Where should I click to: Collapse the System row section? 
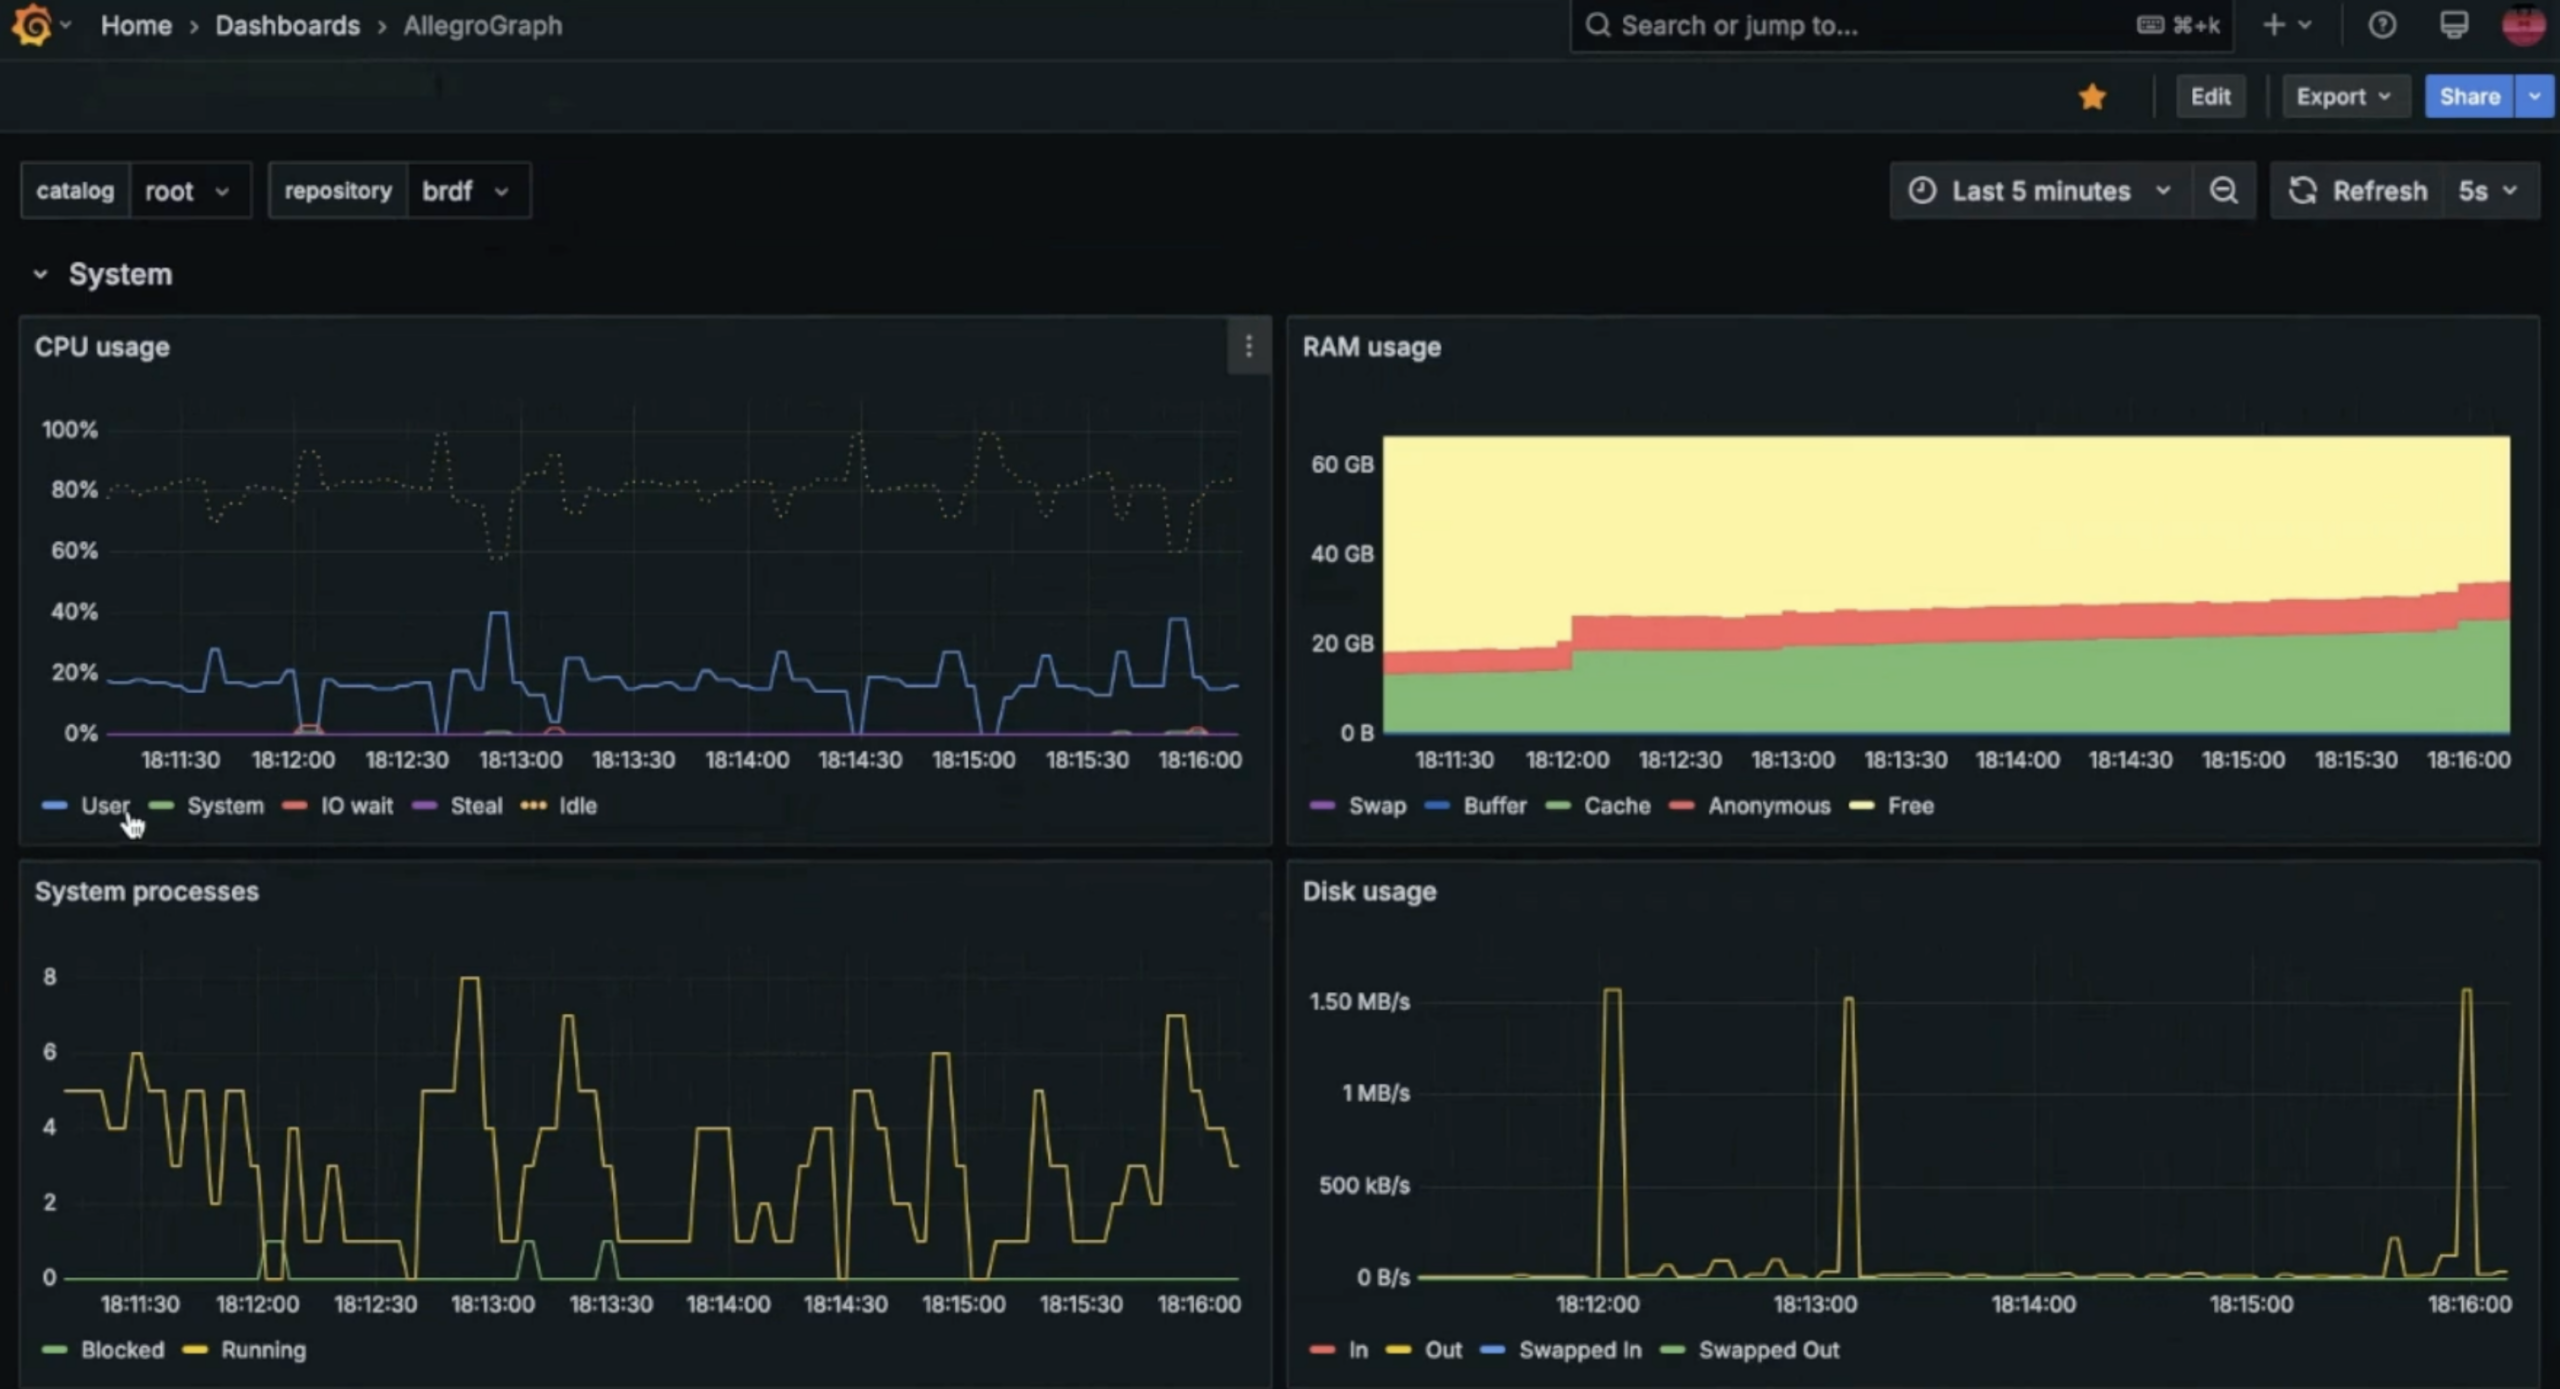point(40,274)
